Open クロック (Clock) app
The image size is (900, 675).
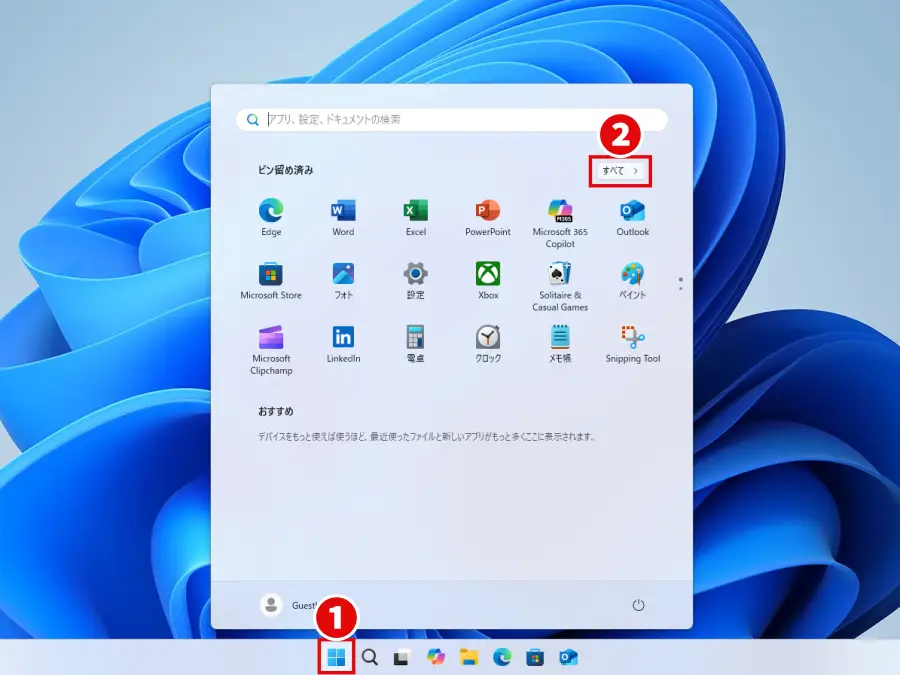point(488,343)
